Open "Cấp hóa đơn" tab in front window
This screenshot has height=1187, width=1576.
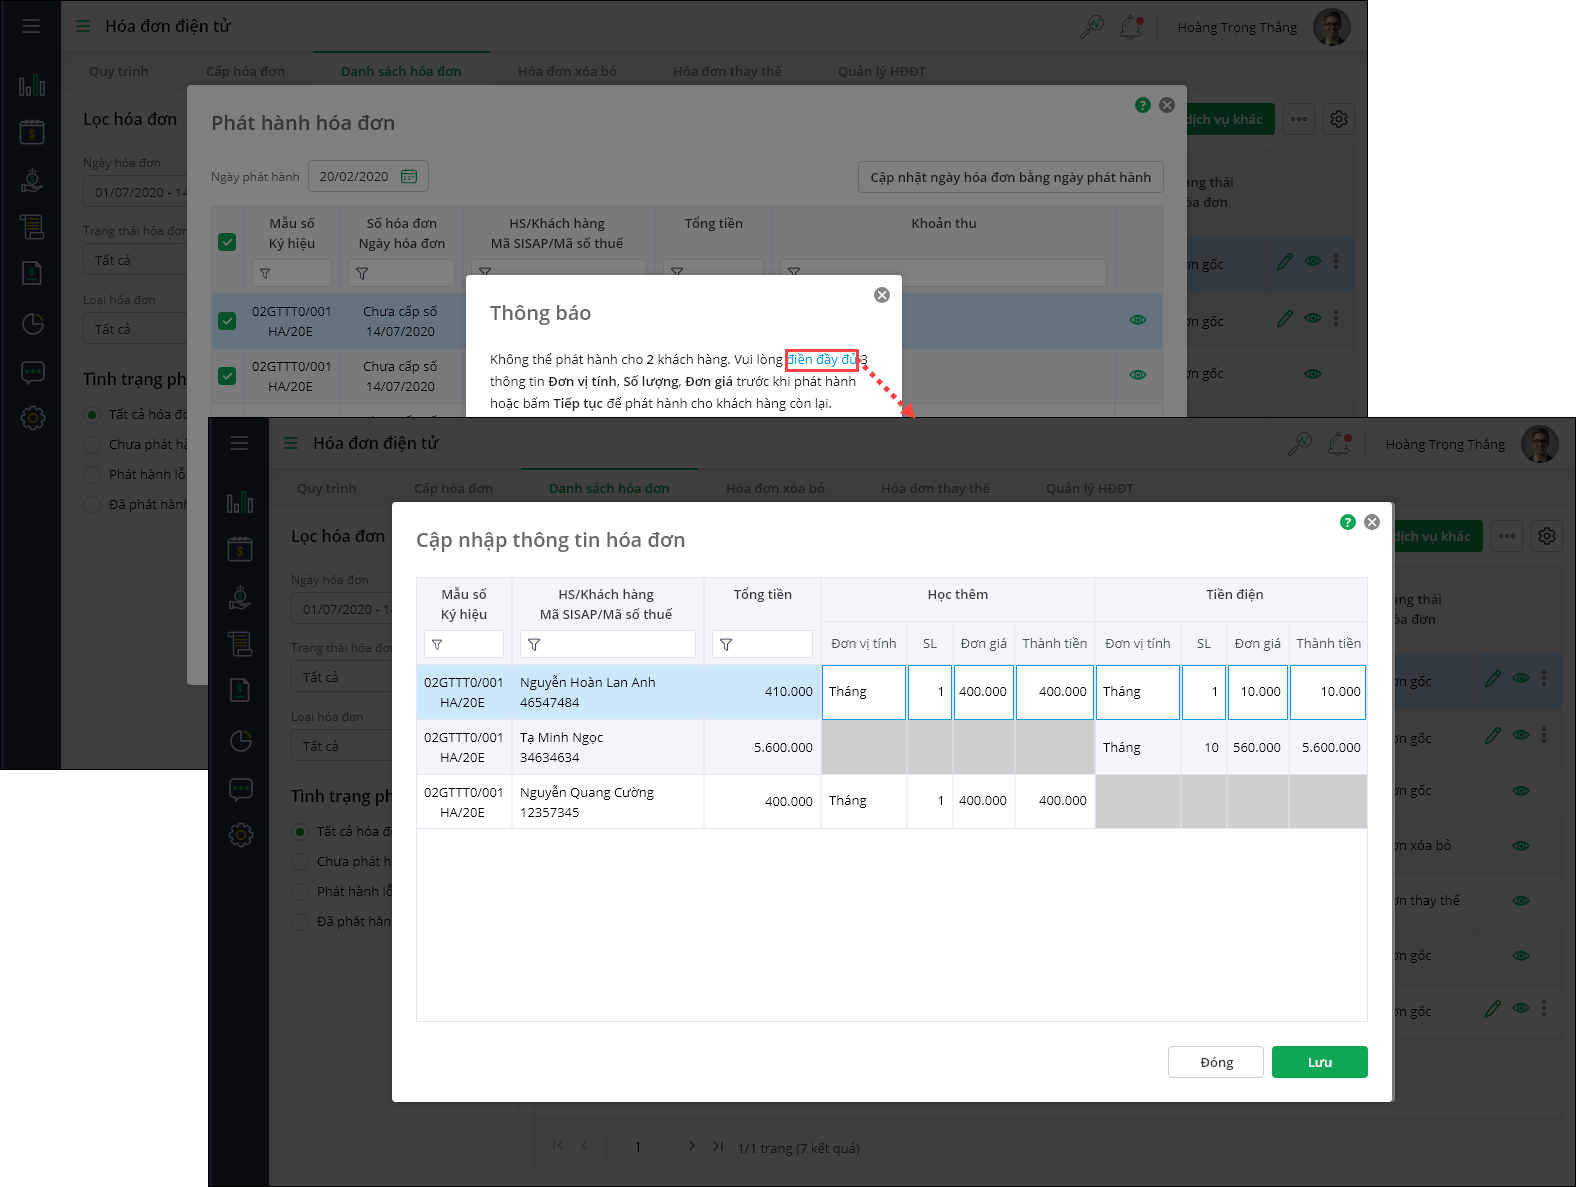454,488
